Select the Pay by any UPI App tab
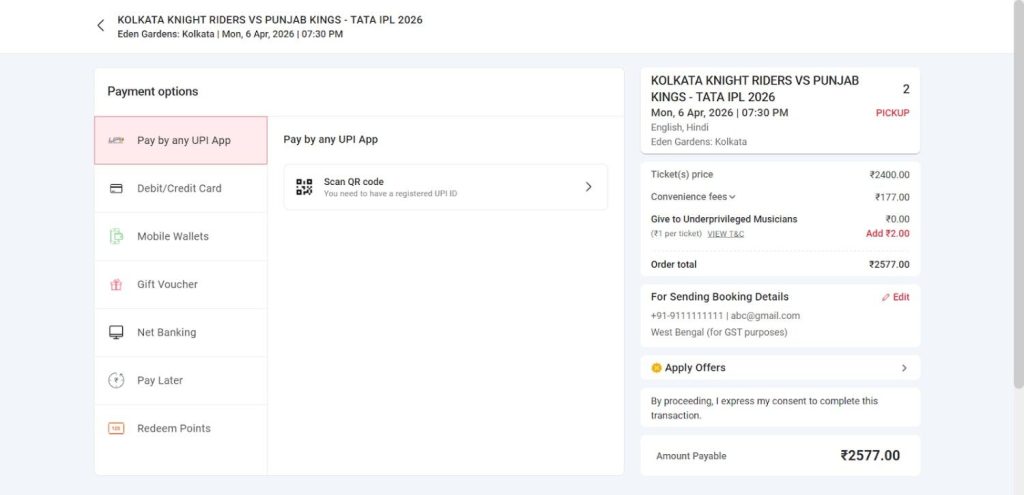This screenshot has width=1024, height=495. coord(183,140)
